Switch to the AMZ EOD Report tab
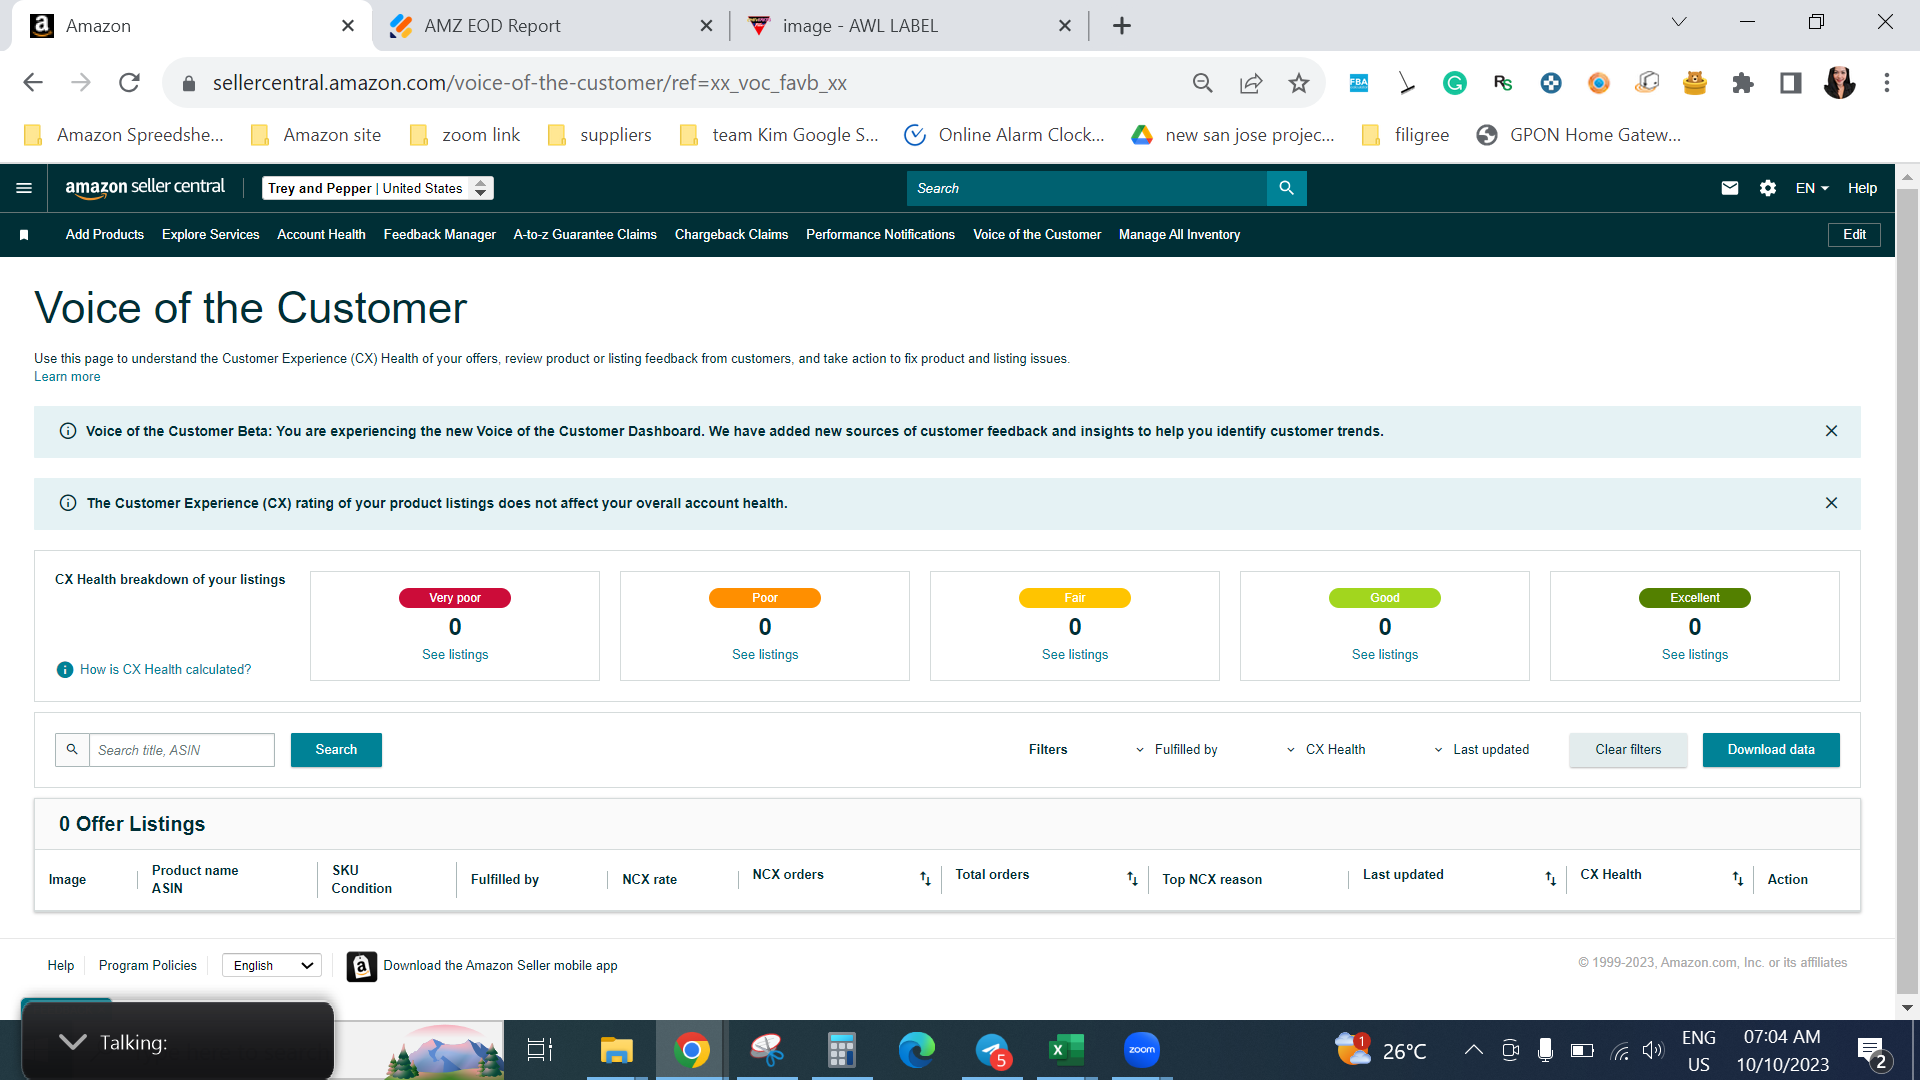 [x=548, y=26]
